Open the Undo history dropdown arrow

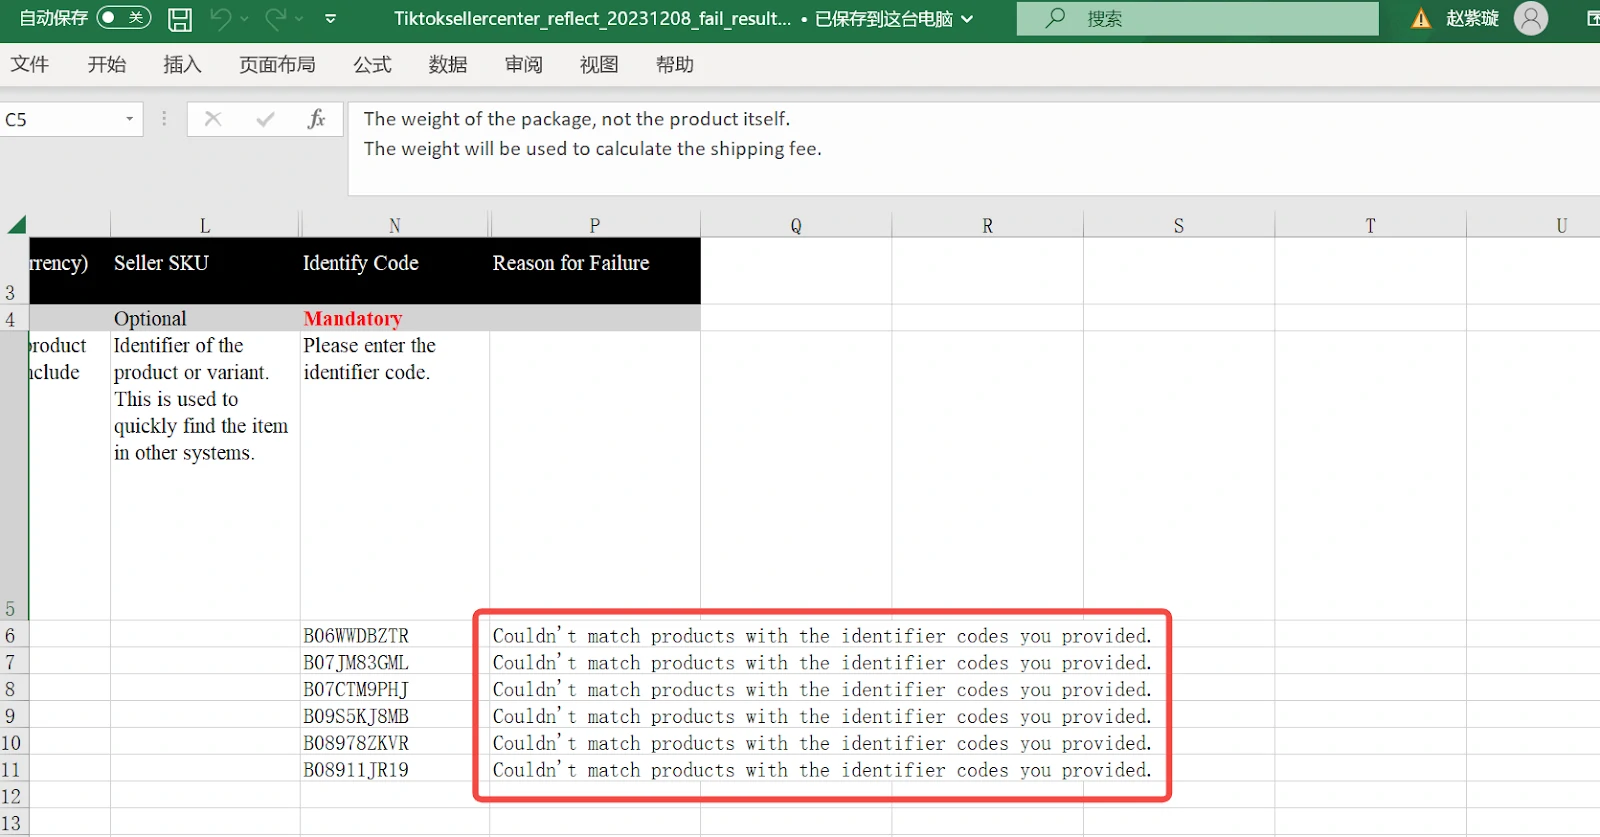point(244,19)
